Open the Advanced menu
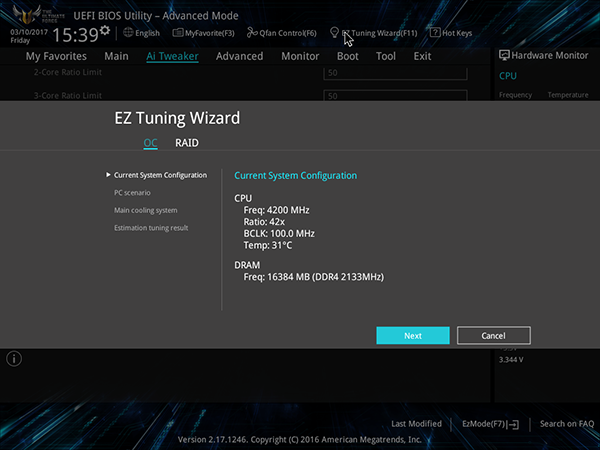 point(239,57)
